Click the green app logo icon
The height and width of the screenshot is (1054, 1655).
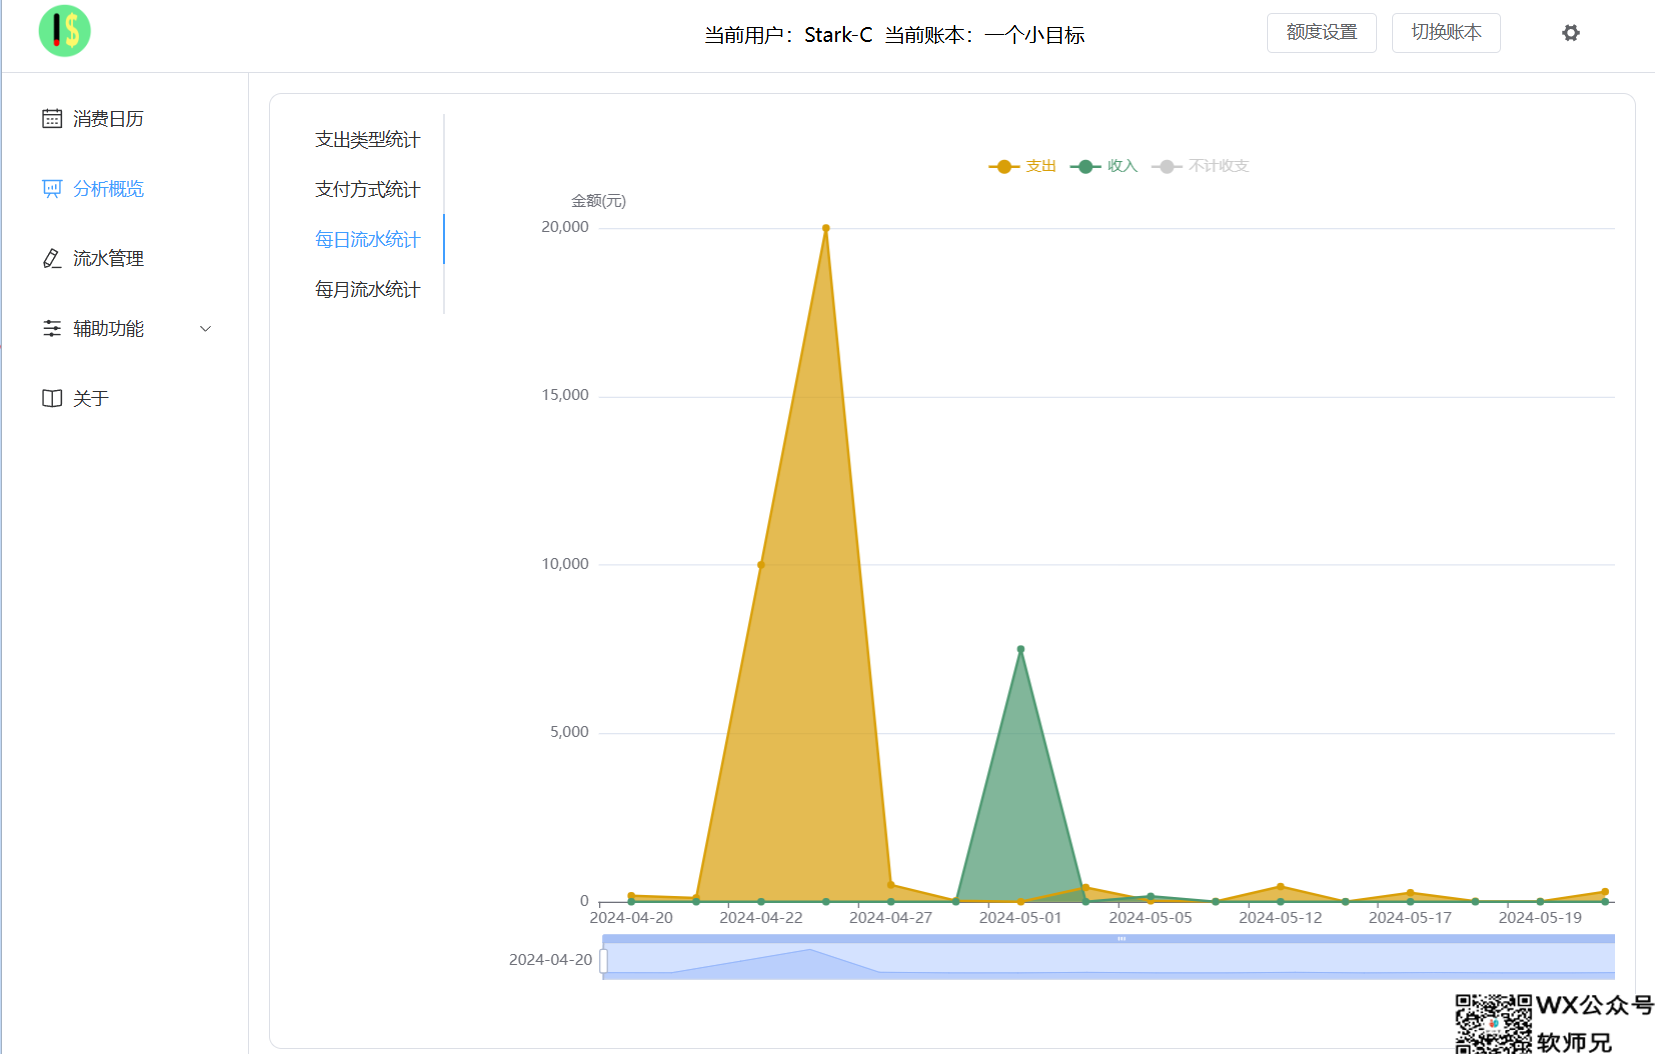(65, 31)
